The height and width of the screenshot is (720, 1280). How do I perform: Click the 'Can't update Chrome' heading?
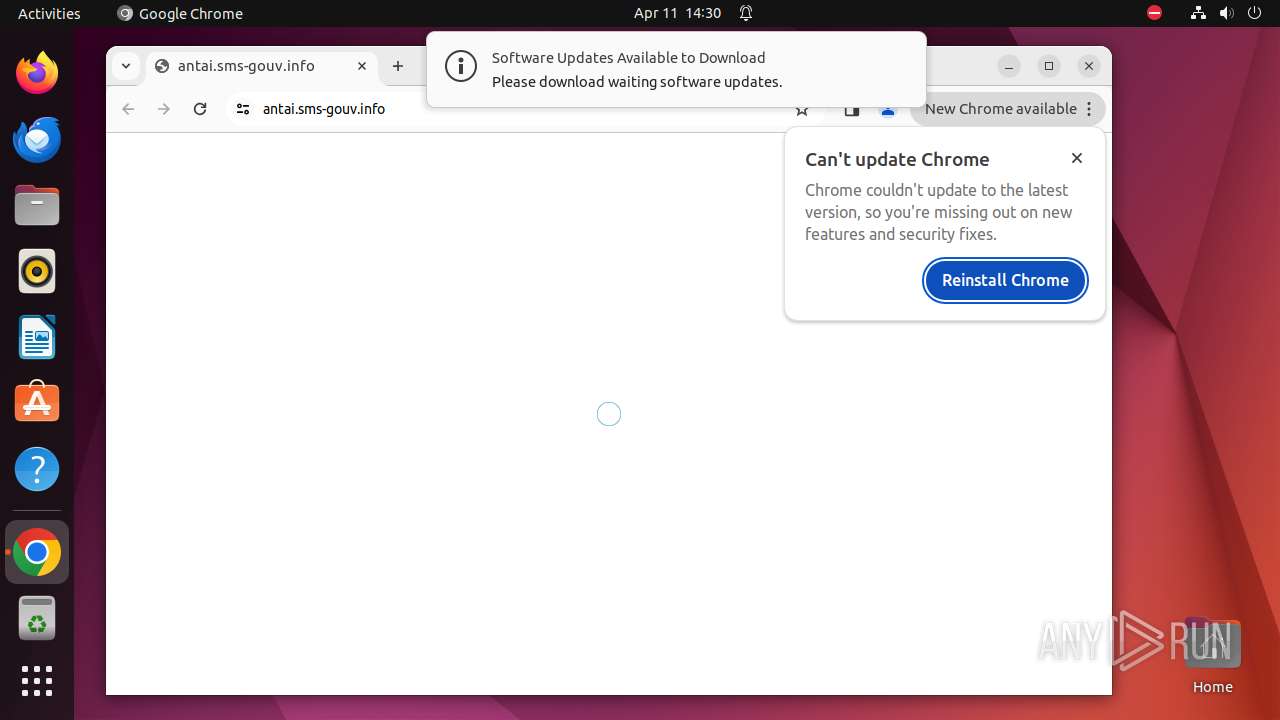click(897, 159)
